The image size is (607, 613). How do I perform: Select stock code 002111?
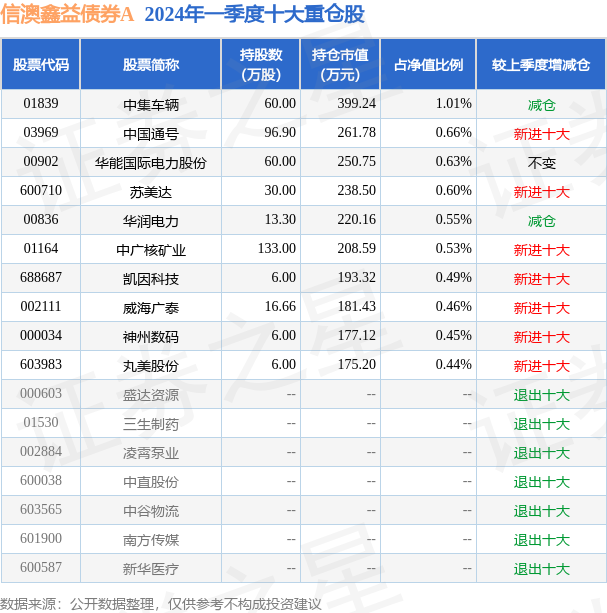pyautogui.click(x=41, y=306)
